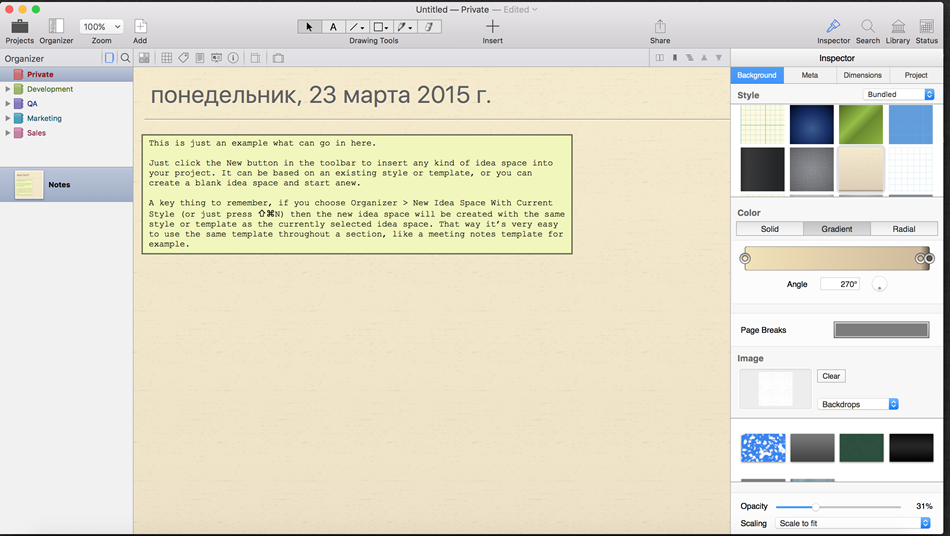Click the tag icon in secondary toolbar
The width and height of the screenshot is (950, 536).
pyautogui.click(x=183, y=58)
